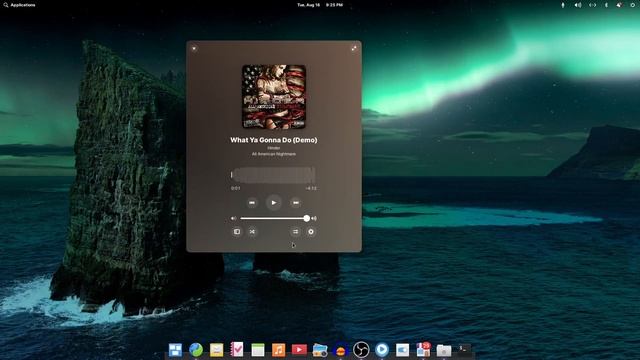Viewport: 640px width, 360px height.
Task: Click the low volume speaker icon
Action: (x=233, y=218)
